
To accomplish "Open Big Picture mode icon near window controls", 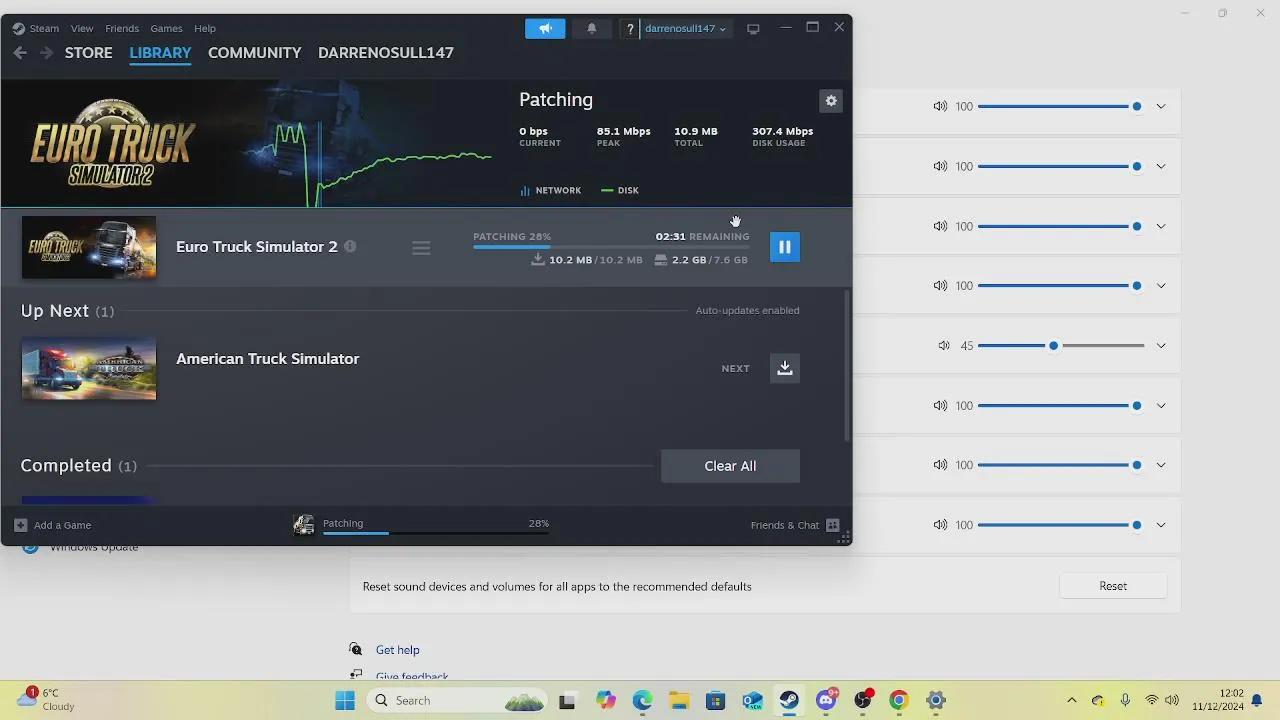I will (x=753, y=28).
